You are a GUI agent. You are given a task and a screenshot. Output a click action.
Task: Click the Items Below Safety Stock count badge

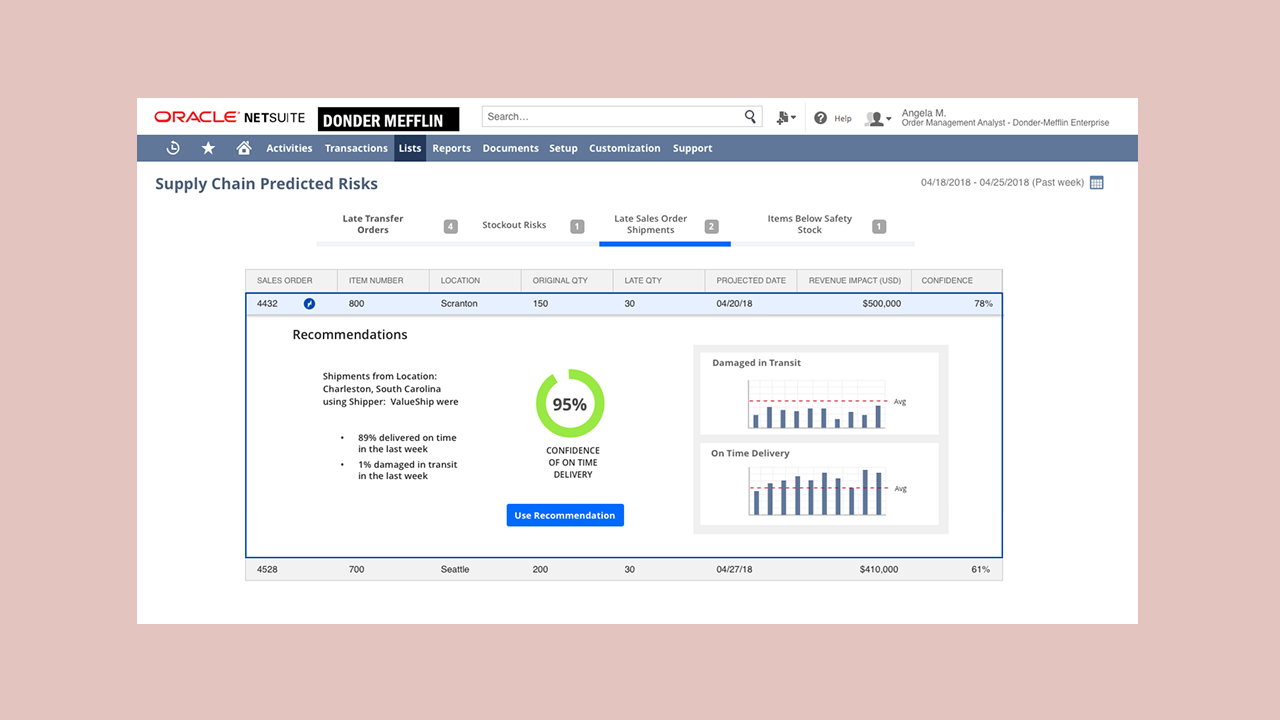point(879,226)
